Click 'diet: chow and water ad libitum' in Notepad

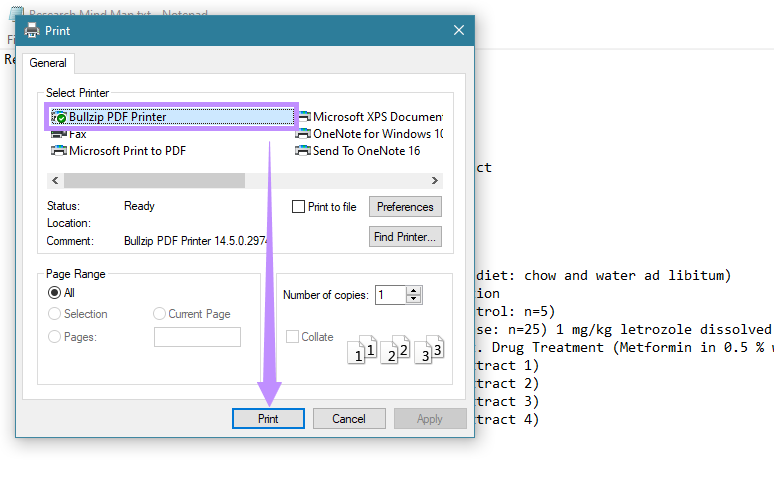[603, 276]
